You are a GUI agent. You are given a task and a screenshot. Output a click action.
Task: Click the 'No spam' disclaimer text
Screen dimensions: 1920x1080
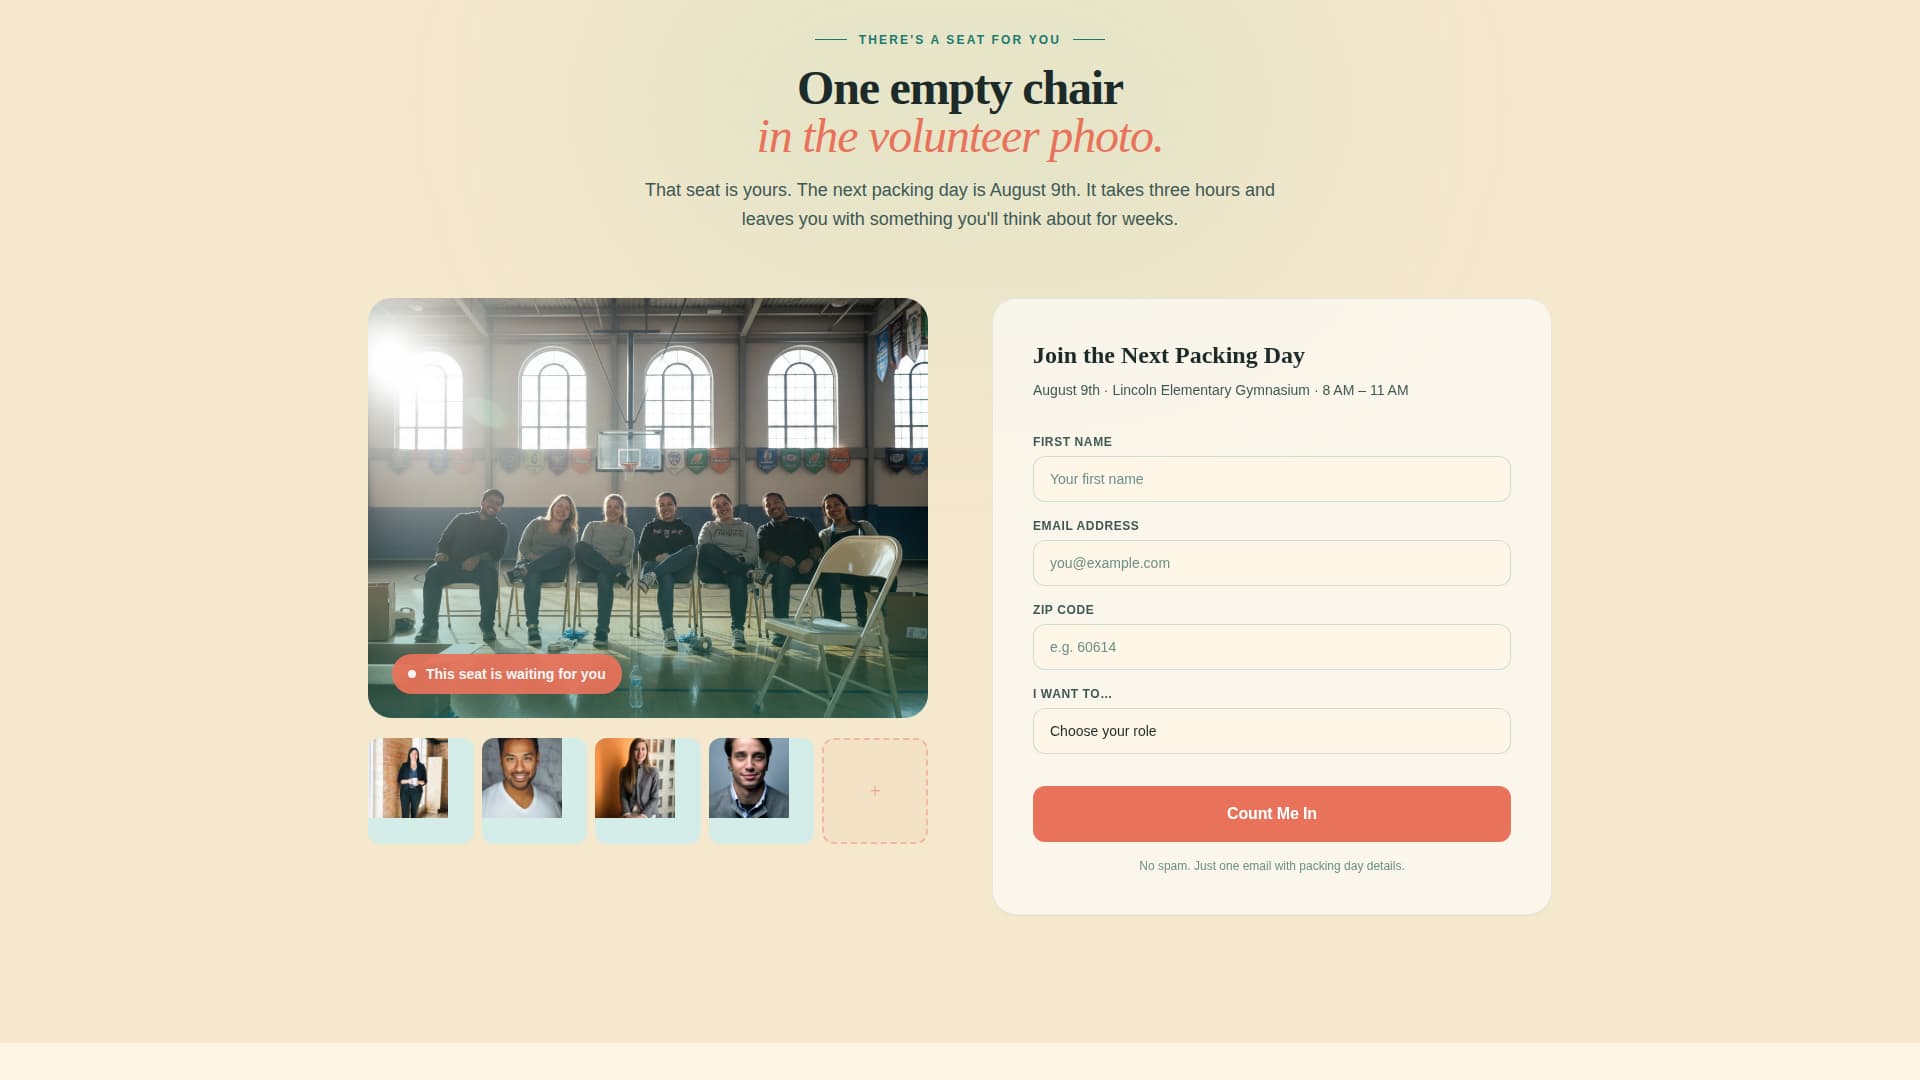[x=1271, y=865]
